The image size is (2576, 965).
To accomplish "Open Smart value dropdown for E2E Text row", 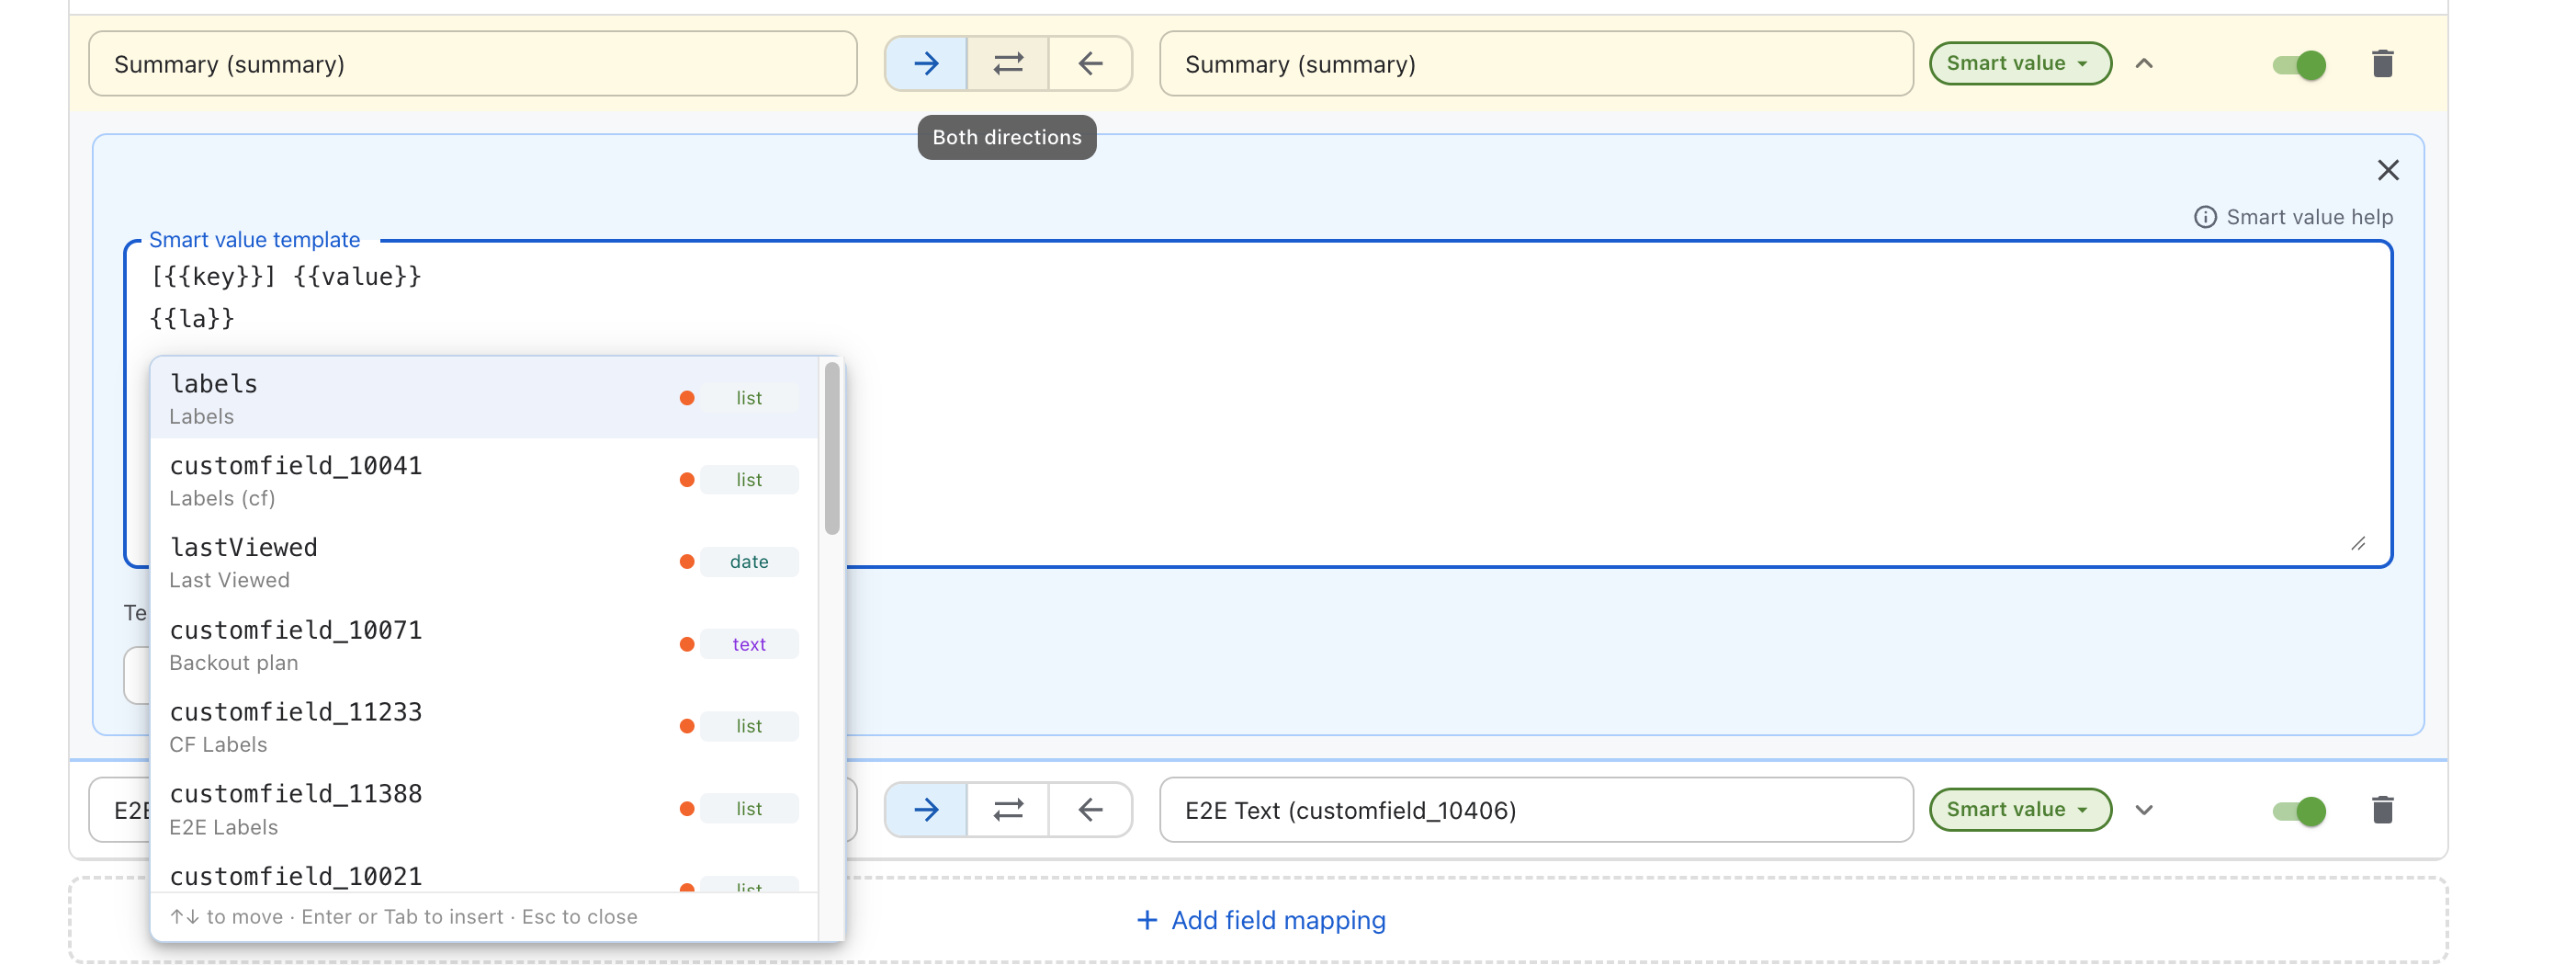I will 2019,809.
